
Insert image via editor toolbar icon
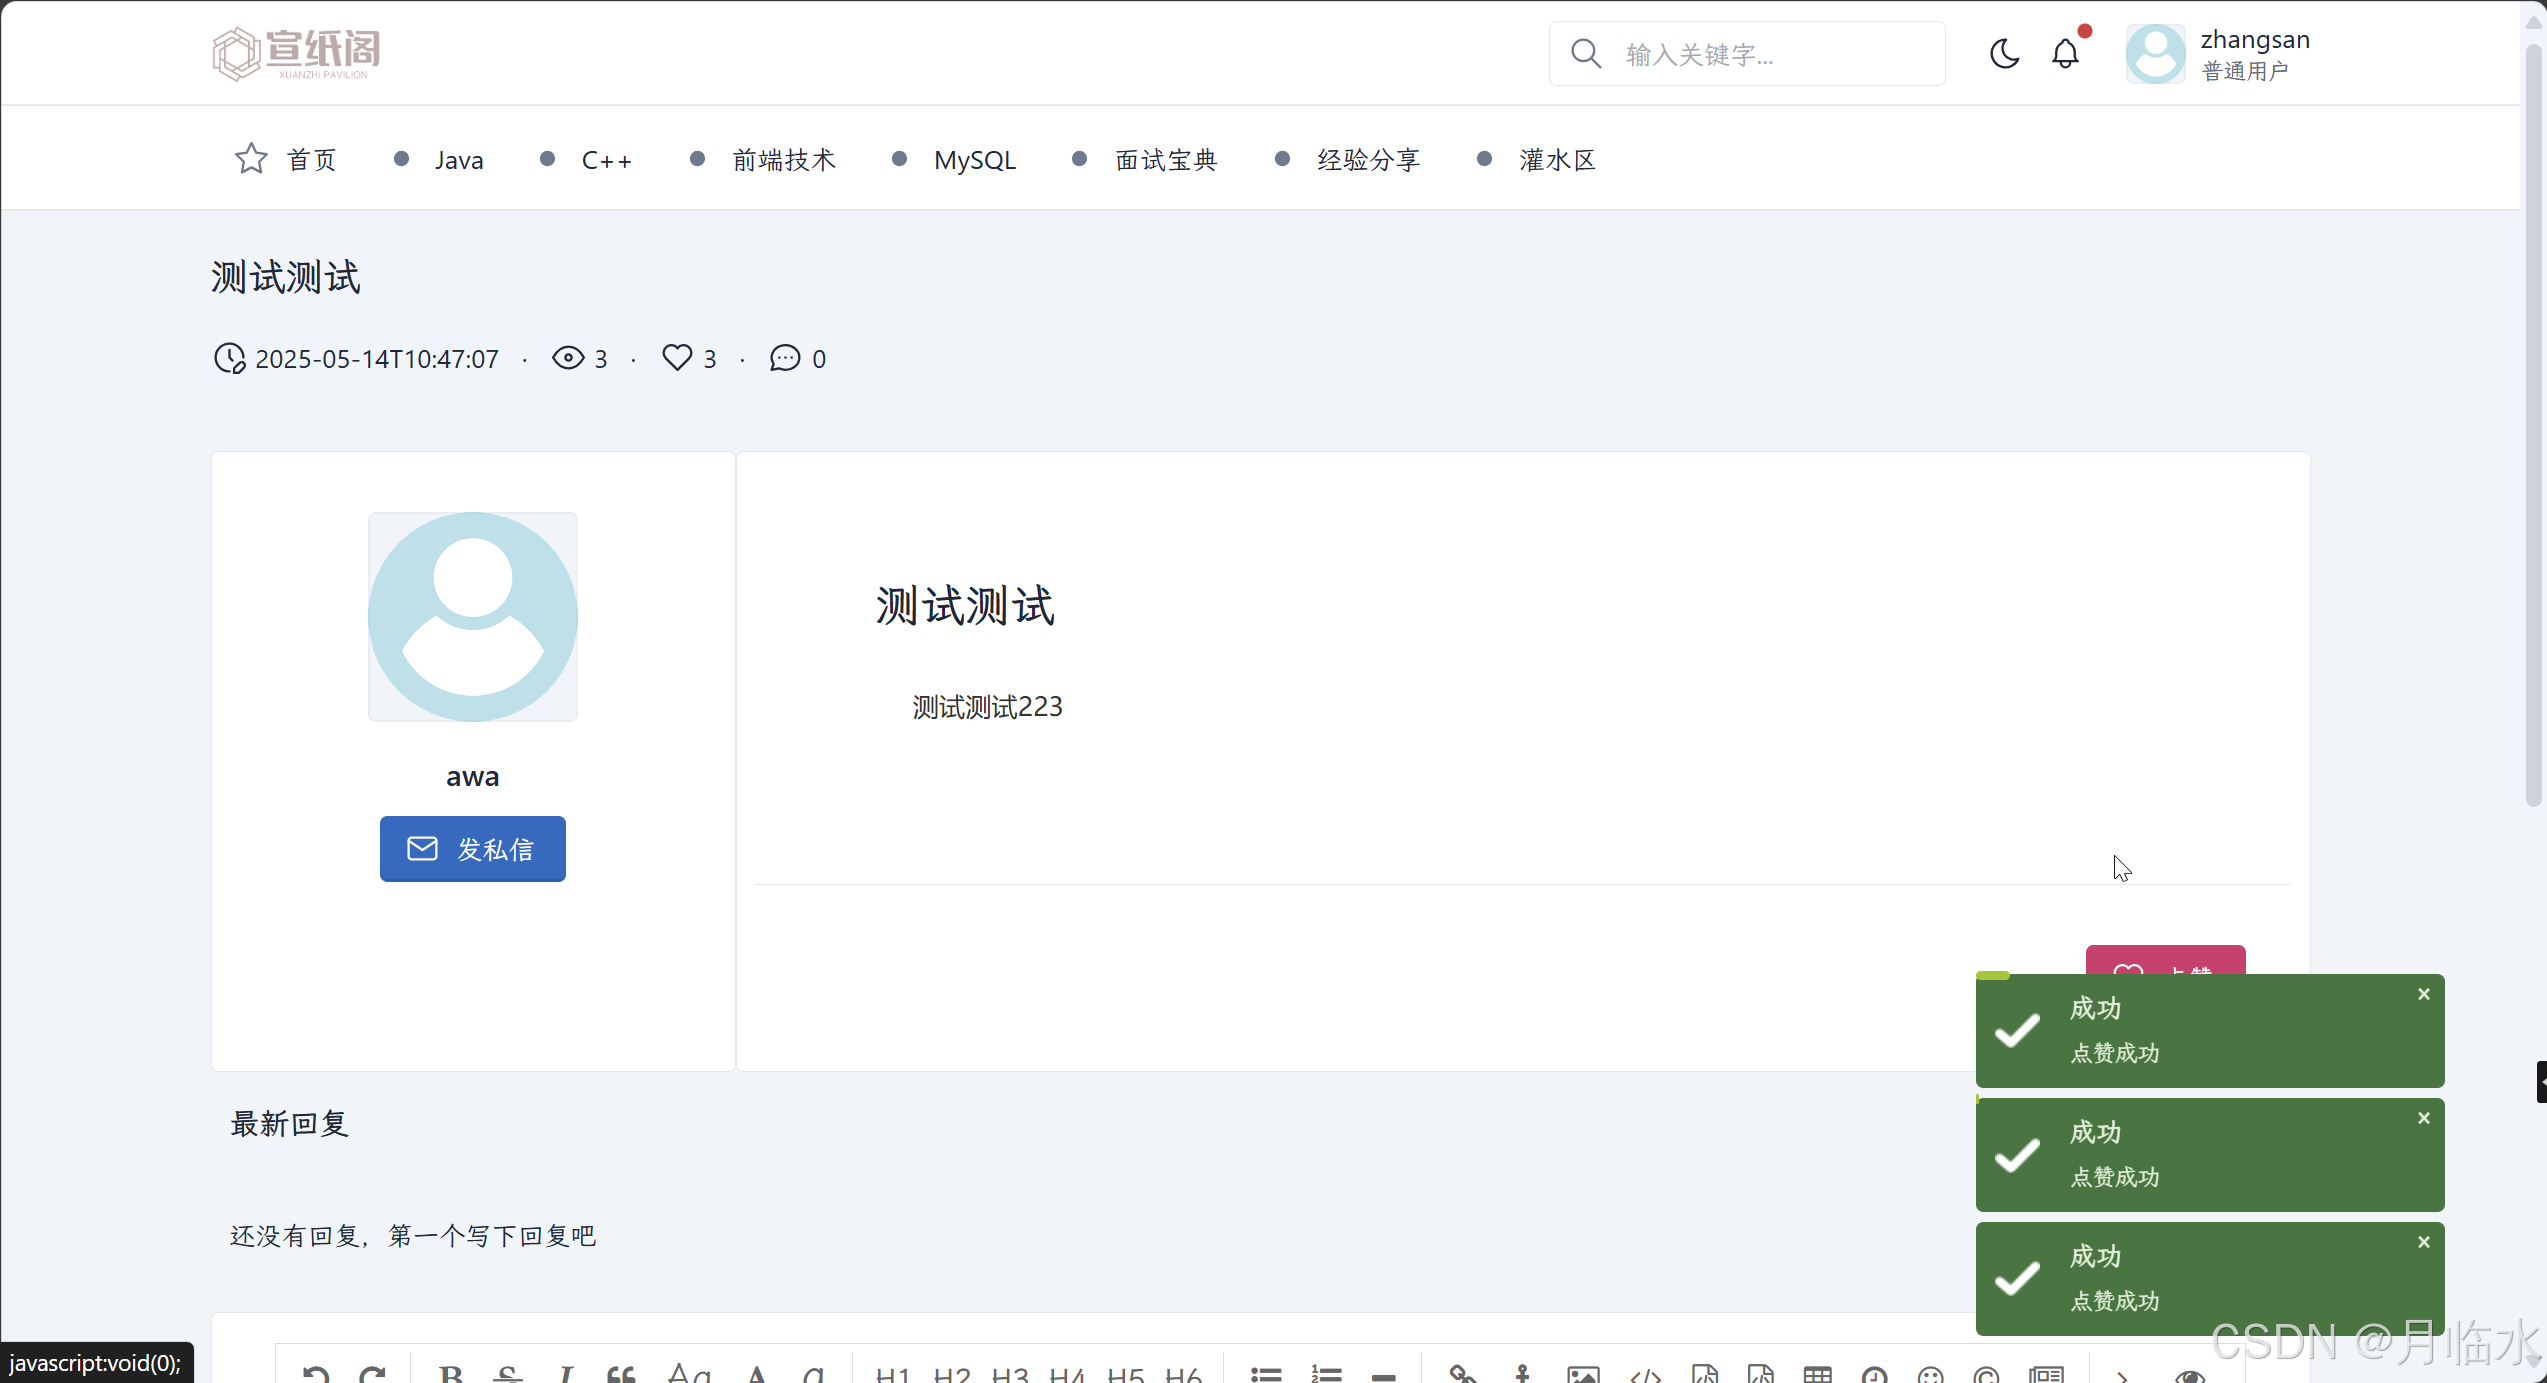pyautogui.click(x=1583, y=1375)
